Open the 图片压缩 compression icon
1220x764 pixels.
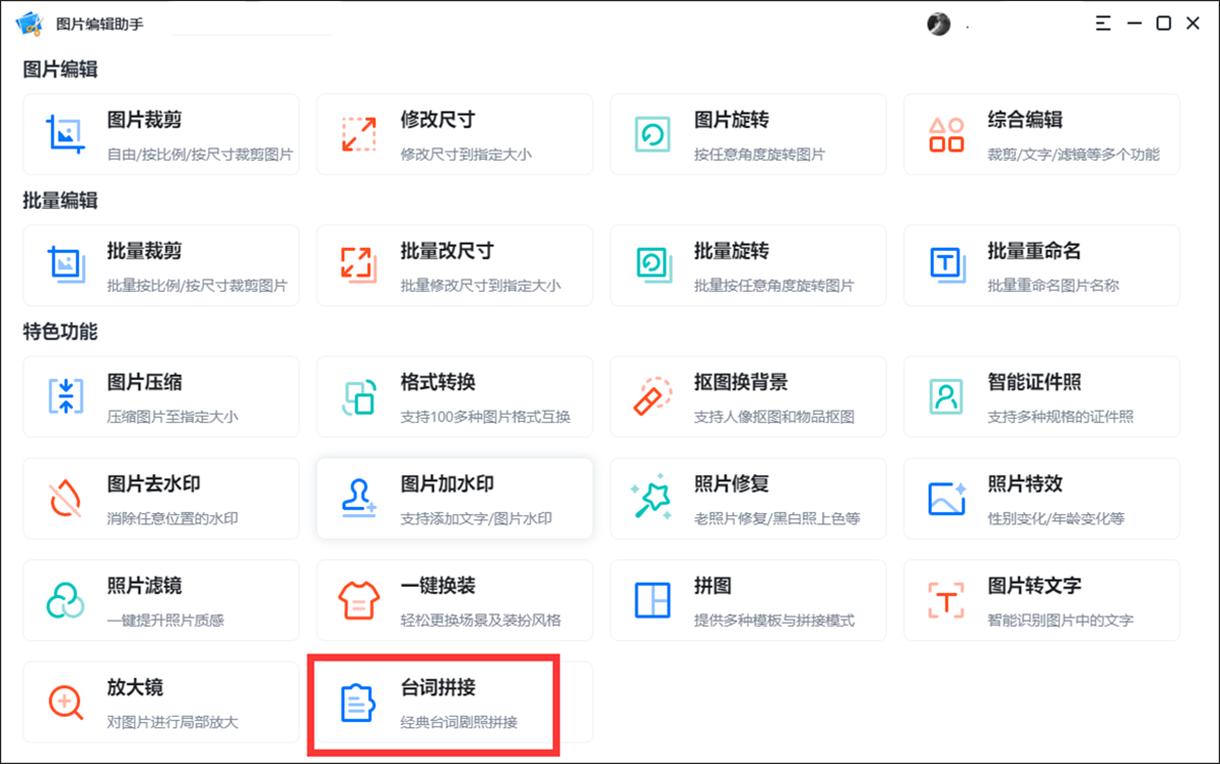pos(64,397)
